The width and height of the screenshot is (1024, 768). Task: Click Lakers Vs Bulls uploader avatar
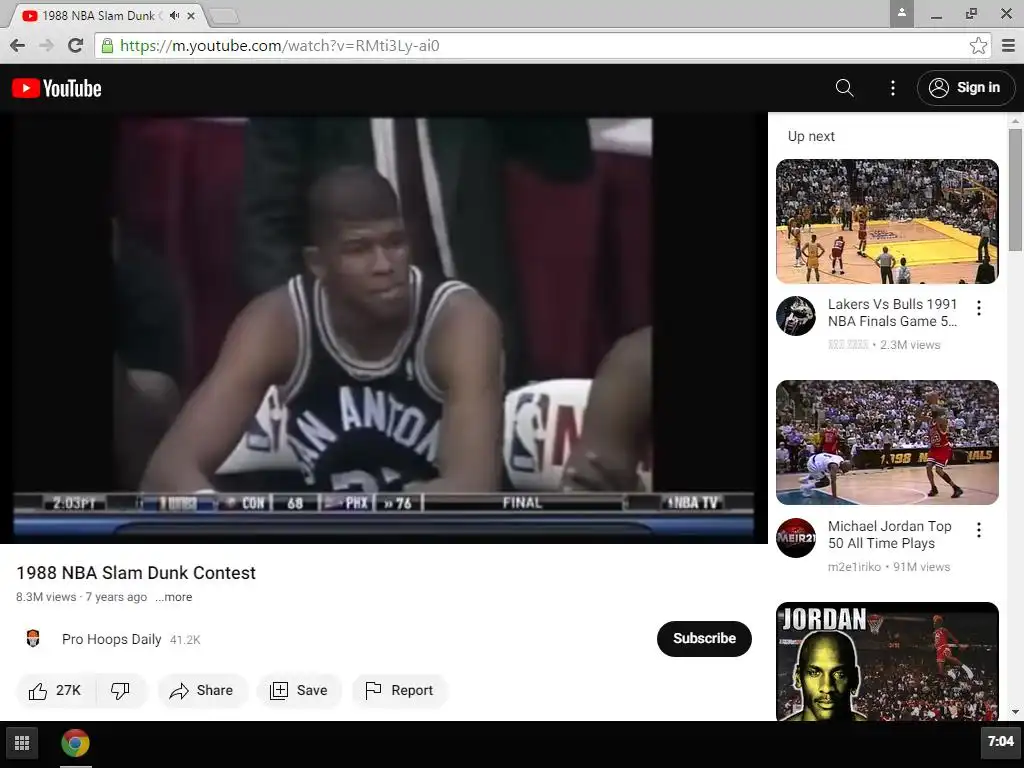[795, 315]
